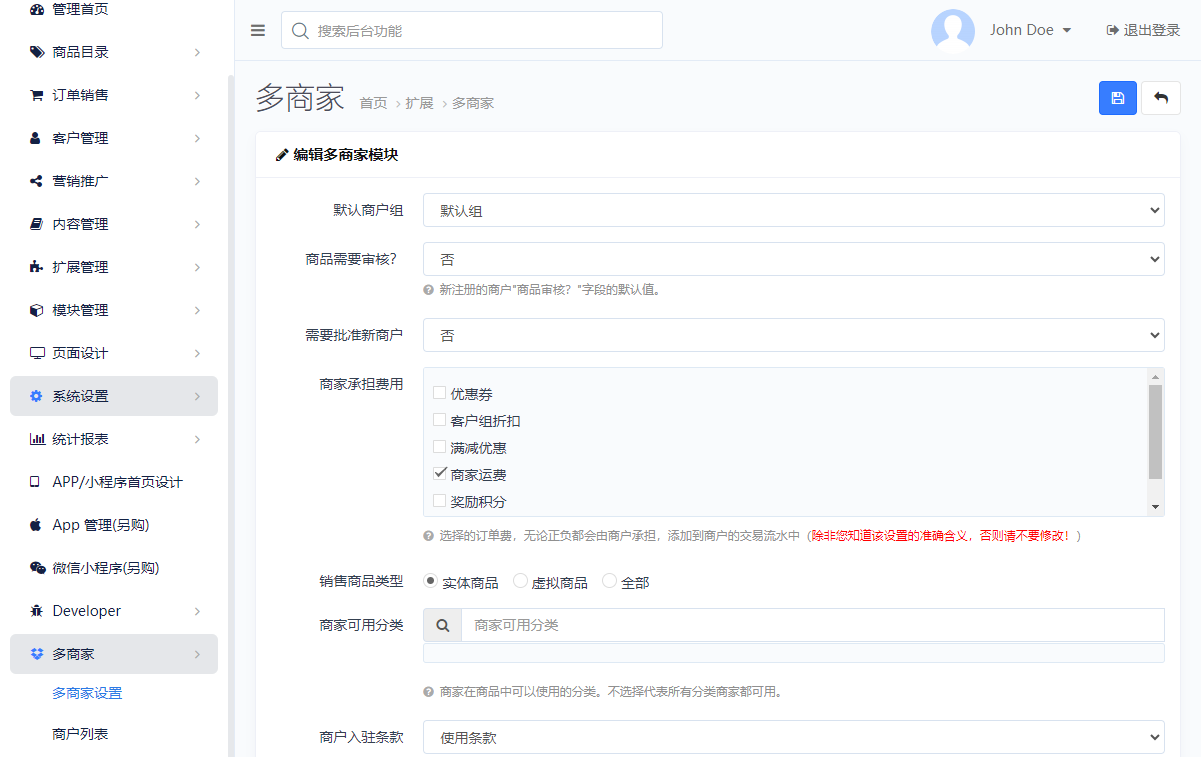1201x757 pixels.
Task: Click help icon below 商品需要审核 dropdown
Action: [428, 290]
